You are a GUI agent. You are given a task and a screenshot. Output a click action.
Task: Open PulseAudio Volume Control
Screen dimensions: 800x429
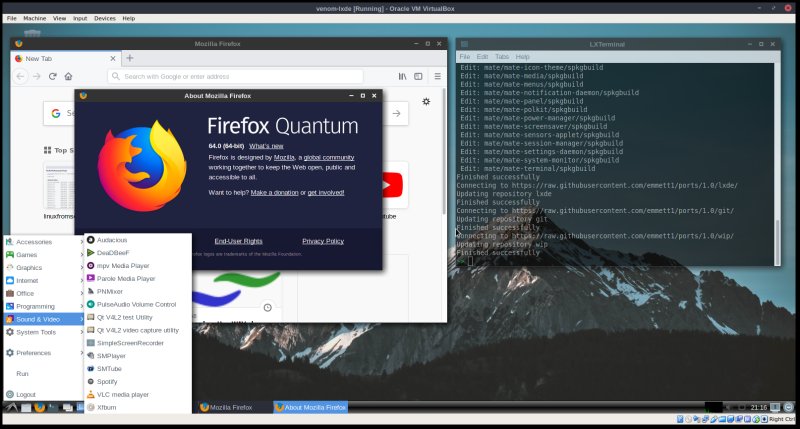point(138,305)
